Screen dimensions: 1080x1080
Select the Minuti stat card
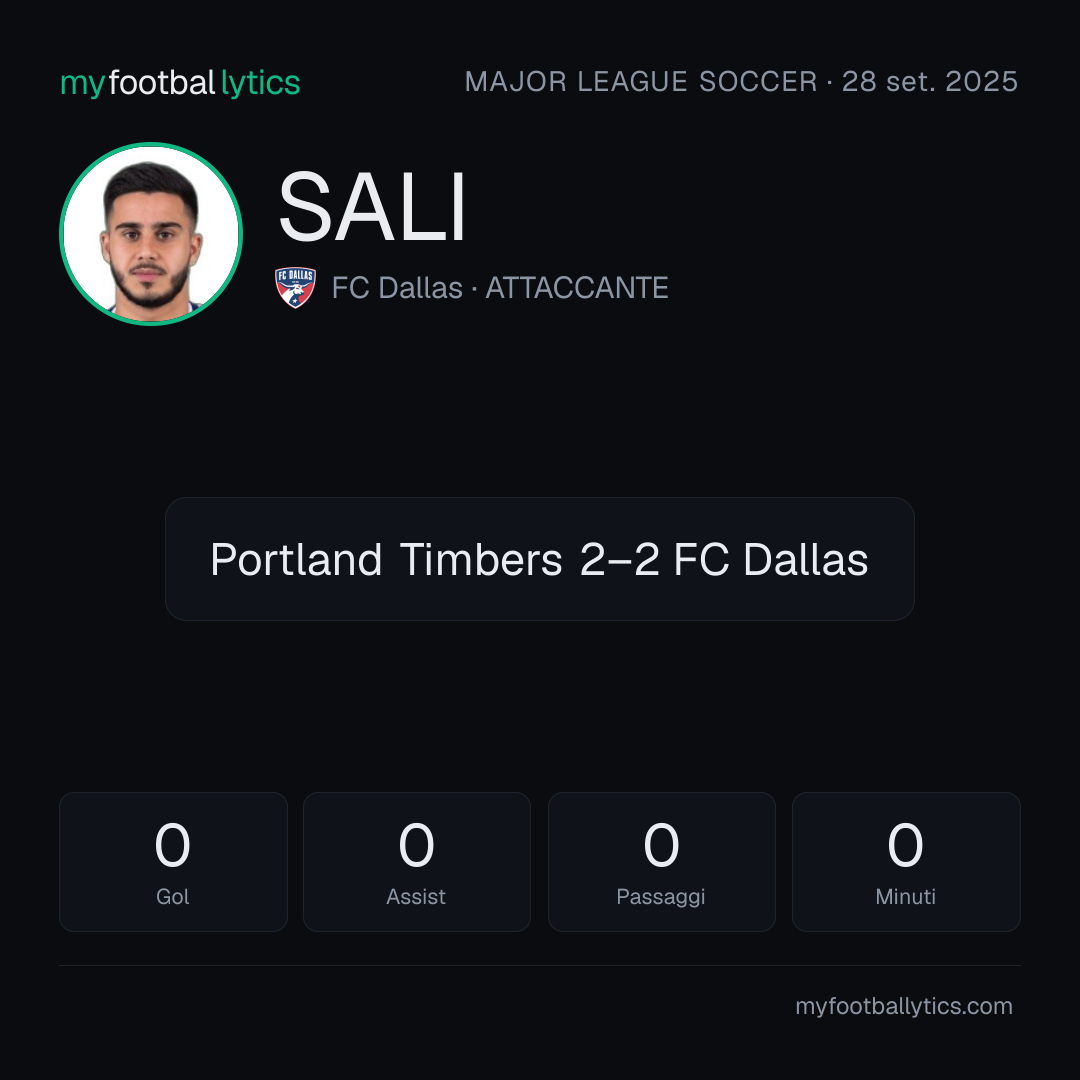(x=906, y=862)
